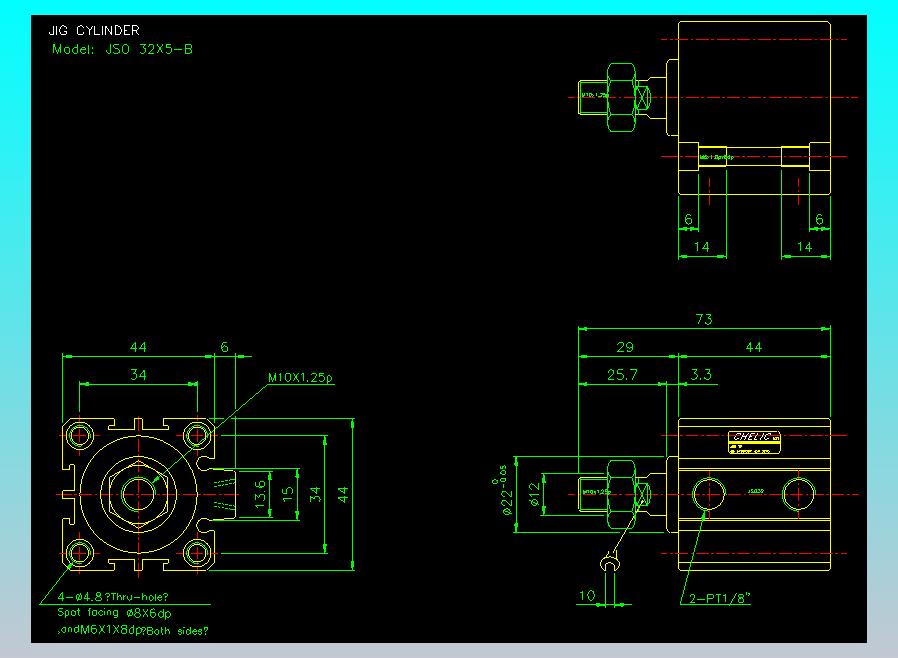
Task: Click the 13.6 dimension in front view
Action: (x=260, y=494)
